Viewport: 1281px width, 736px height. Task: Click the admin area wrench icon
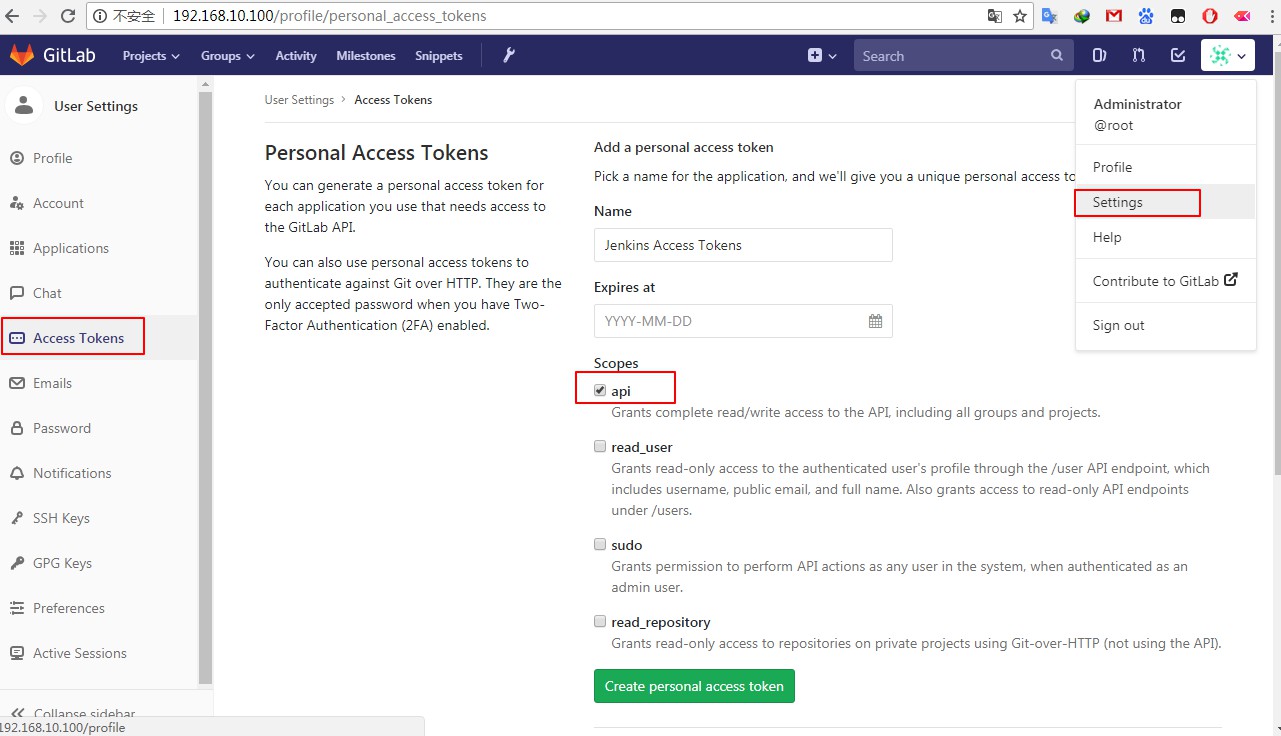509,56
